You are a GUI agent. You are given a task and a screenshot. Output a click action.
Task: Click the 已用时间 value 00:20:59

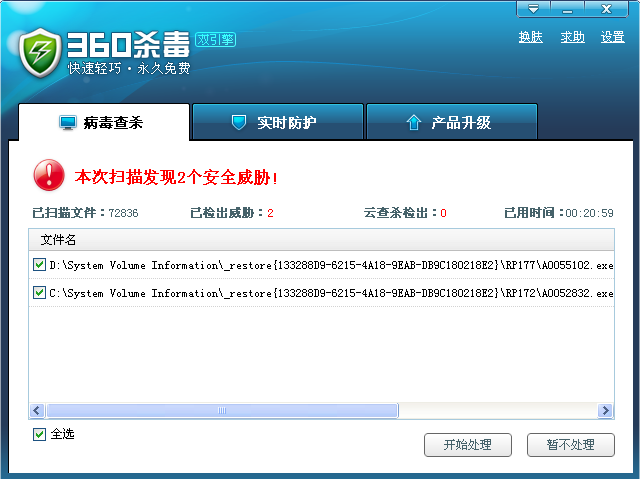[x=589, y=213]
